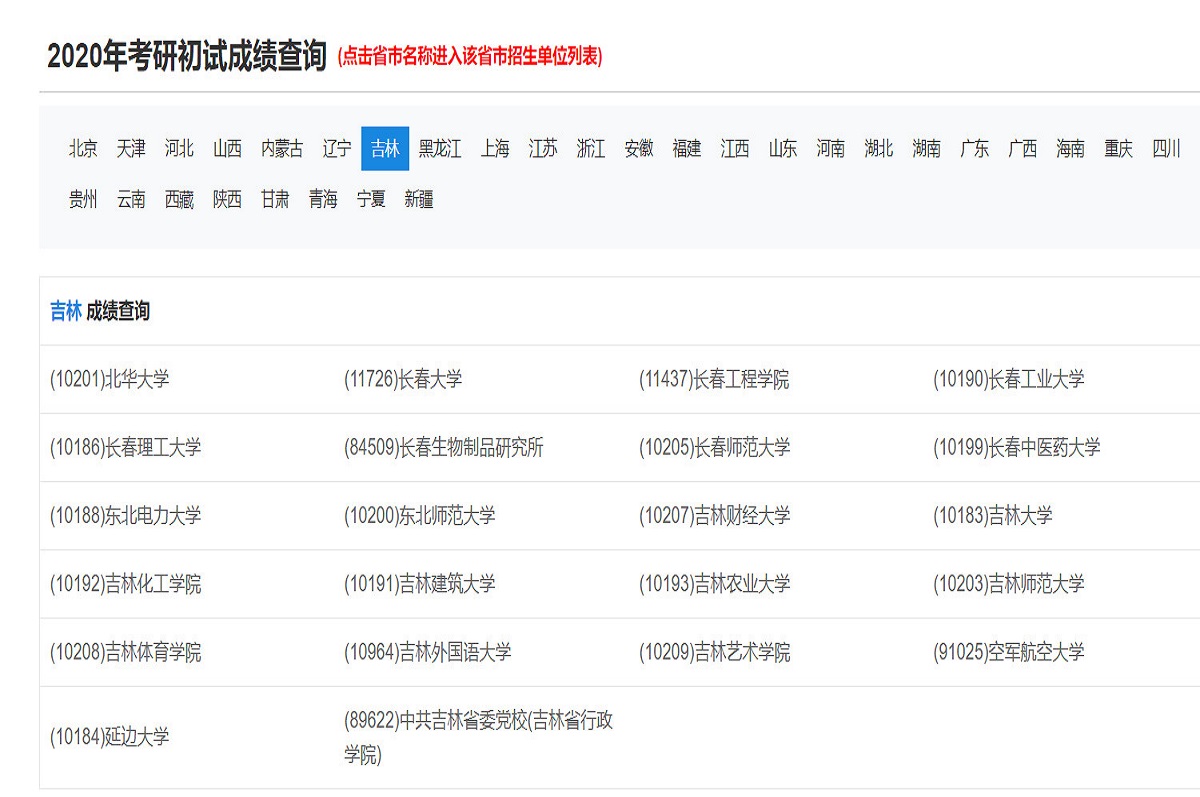The height and width of the screenshot is (797, 1200).
Task: Click the blue 吉林 heading link
Action: tap(66, 312)
